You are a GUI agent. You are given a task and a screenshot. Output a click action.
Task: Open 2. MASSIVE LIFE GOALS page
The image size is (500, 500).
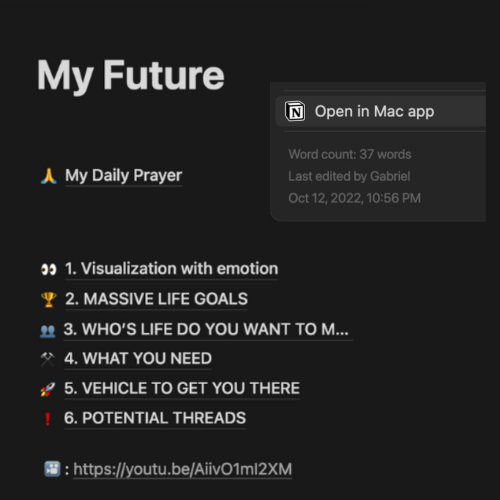tap(156, 299)
